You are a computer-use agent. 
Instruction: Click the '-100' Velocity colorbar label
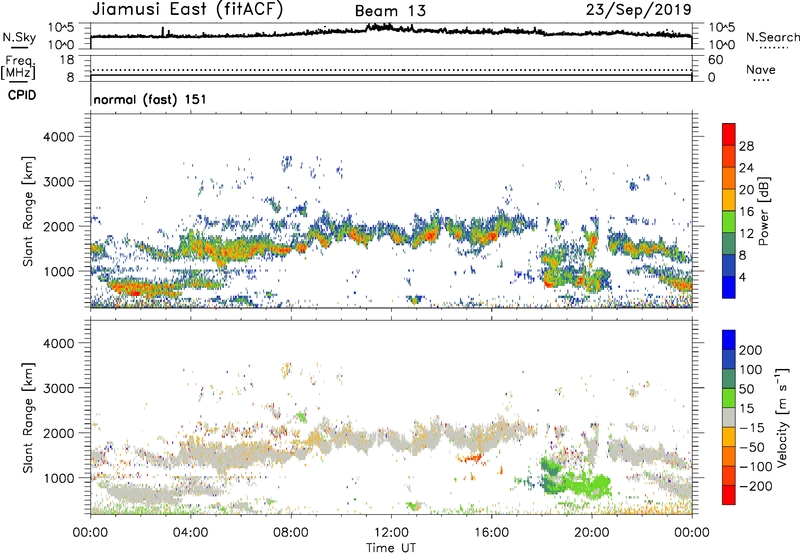(x=756, y=467)
